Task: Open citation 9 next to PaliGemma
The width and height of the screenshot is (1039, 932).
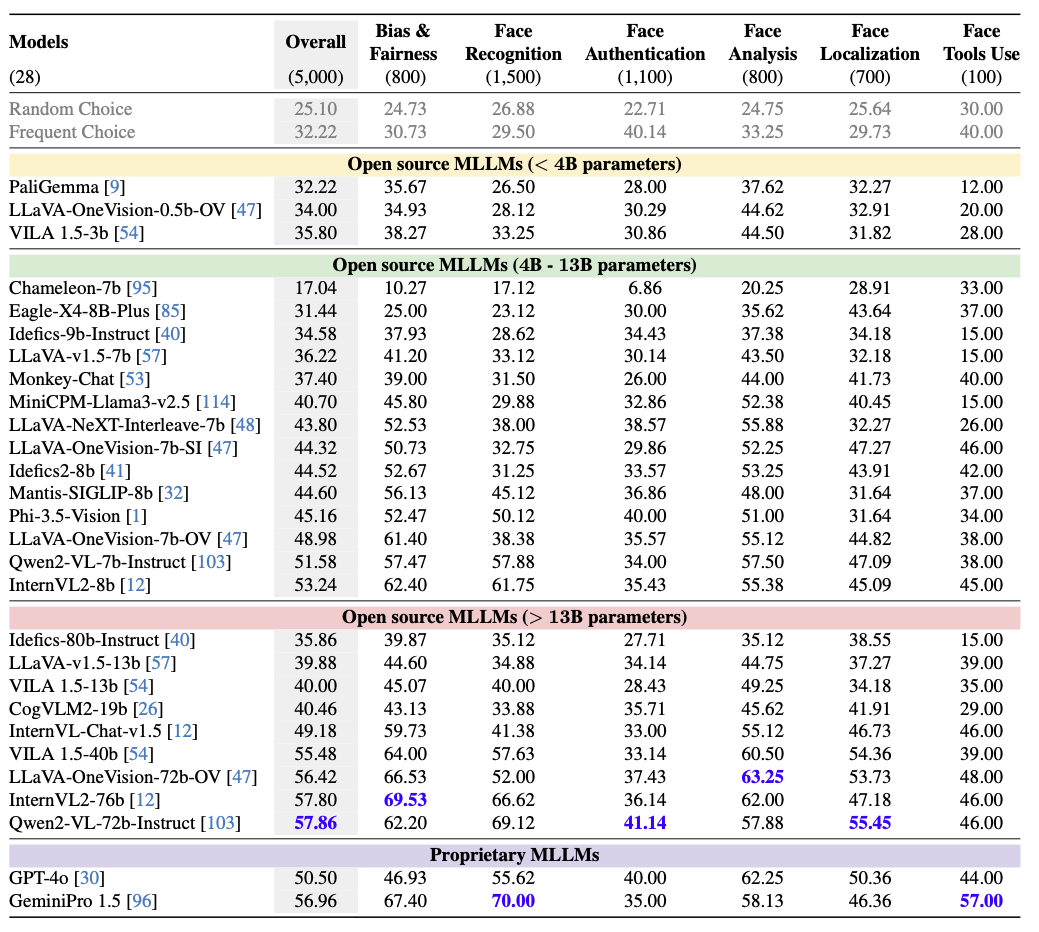Action: 118,187
